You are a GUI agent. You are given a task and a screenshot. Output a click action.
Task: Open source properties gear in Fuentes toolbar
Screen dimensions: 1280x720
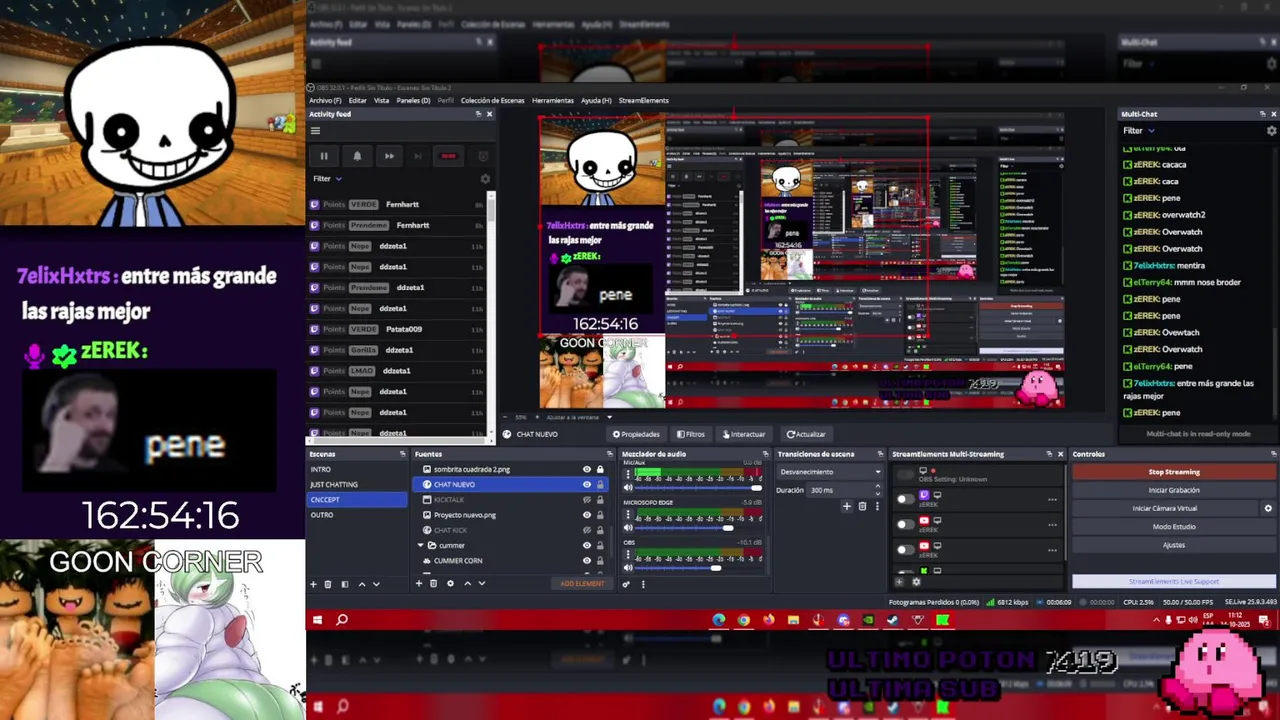point(450,584)
